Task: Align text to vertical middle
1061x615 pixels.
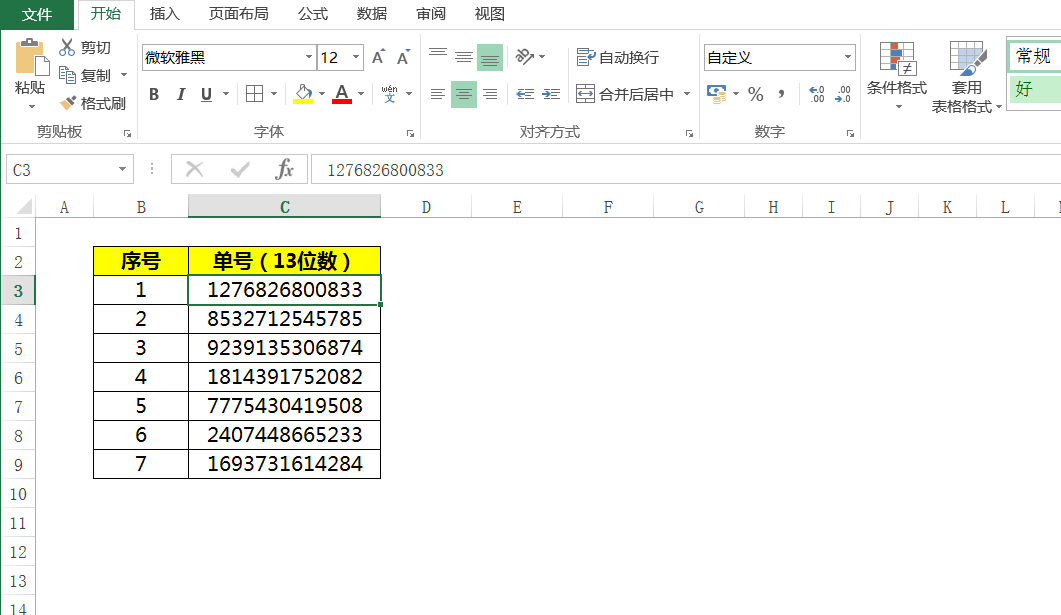Action: pos(464,58)
